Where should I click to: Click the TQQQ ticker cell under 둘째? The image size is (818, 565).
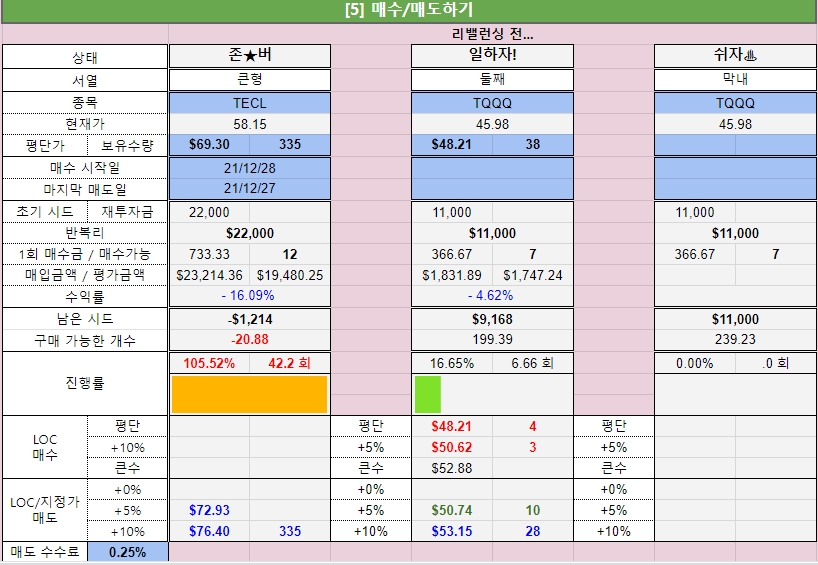tap(492, 103)
